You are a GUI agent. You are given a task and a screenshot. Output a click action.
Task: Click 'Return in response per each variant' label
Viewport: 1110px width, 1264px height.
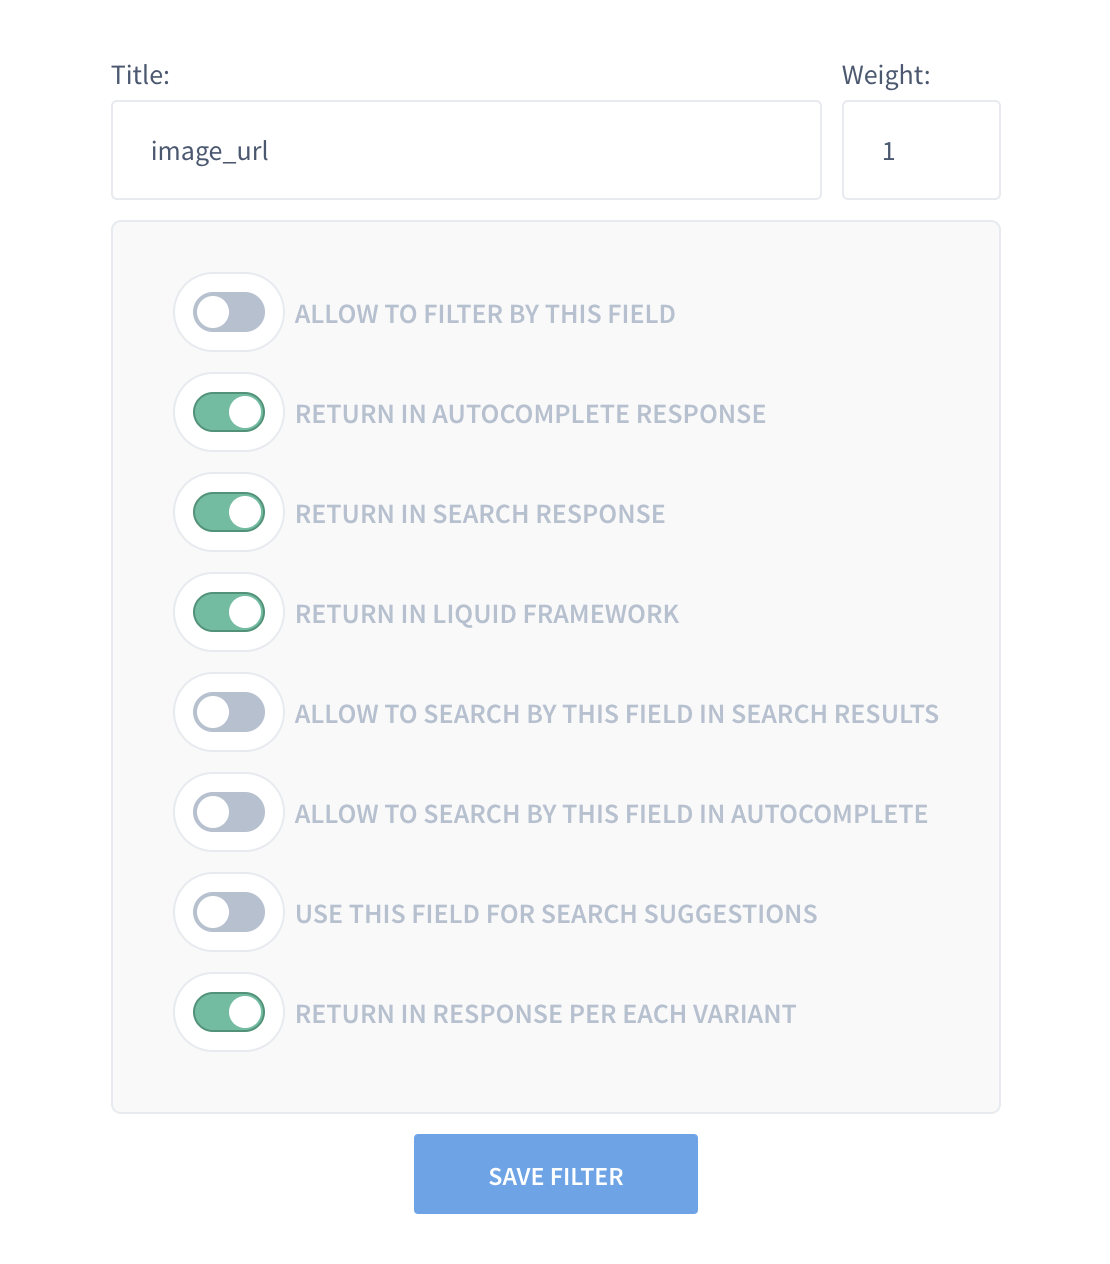pos(546,1014)
